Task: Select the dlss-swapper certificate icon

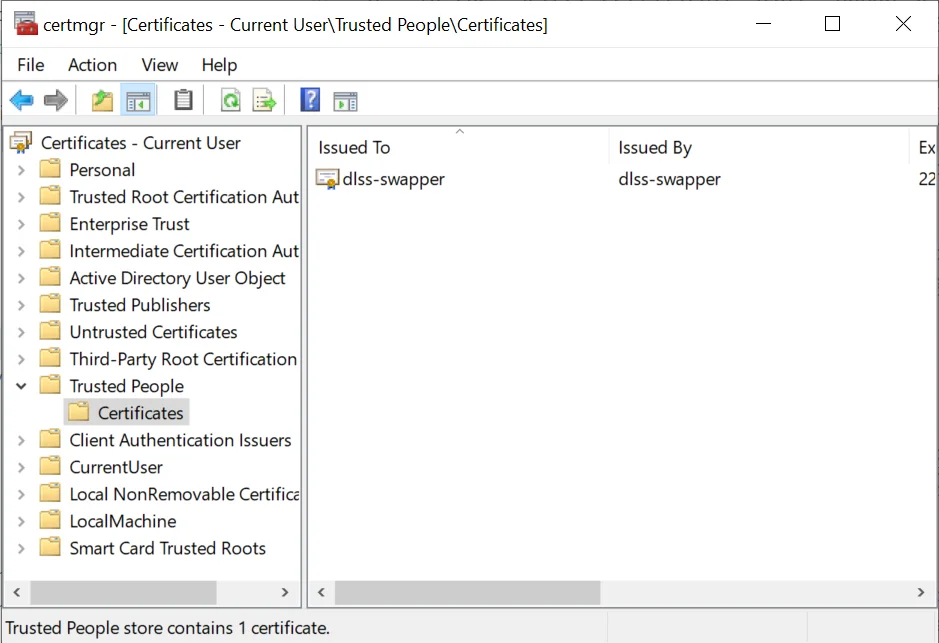Action: tap(328, 179)
